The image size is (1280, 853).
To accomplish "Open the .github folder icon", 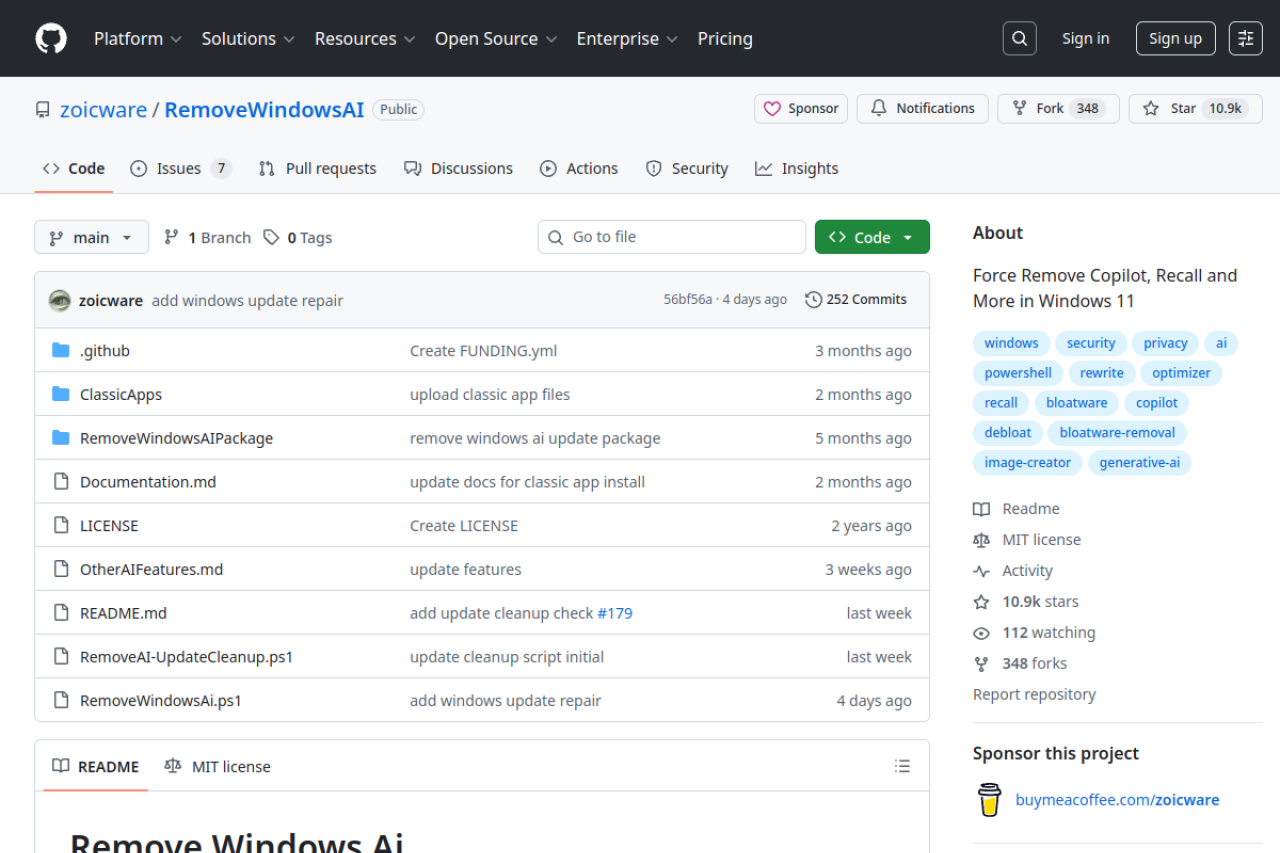I will (61, 351).
